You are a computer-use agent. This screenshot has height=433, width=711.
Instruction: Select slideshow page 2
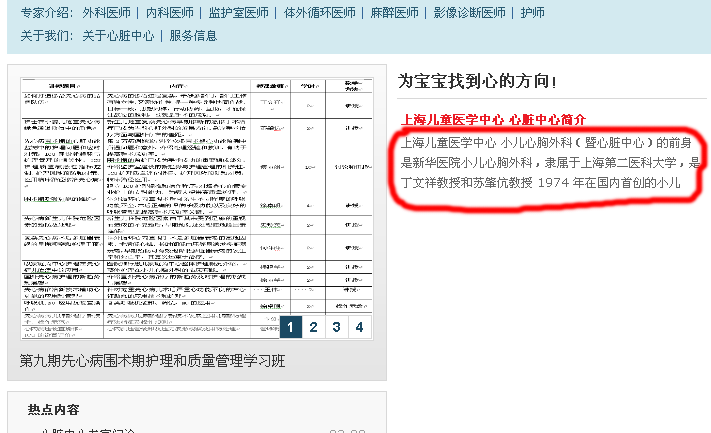(313, 327)
